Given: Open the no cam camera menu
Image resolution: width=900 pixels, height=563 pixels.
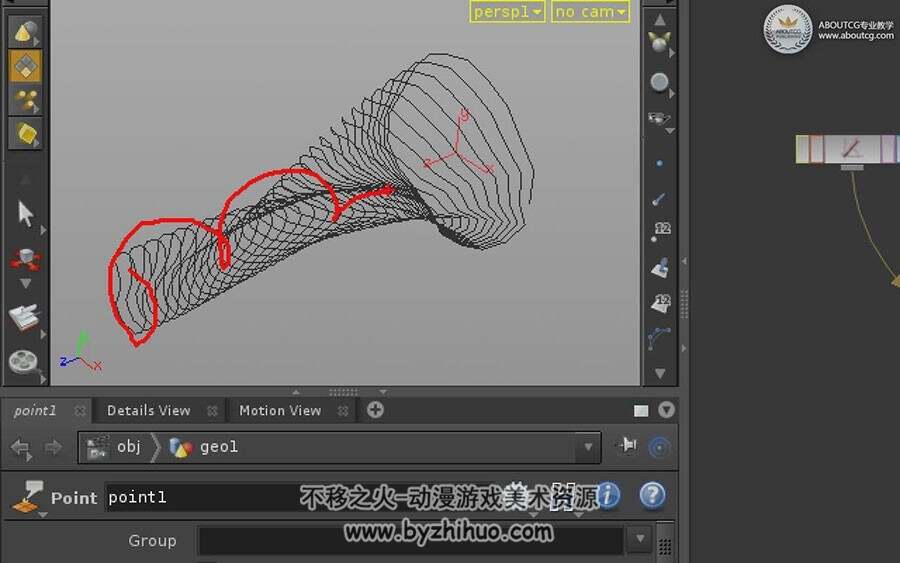Looking at the screenshot, I should coord(590,11).
